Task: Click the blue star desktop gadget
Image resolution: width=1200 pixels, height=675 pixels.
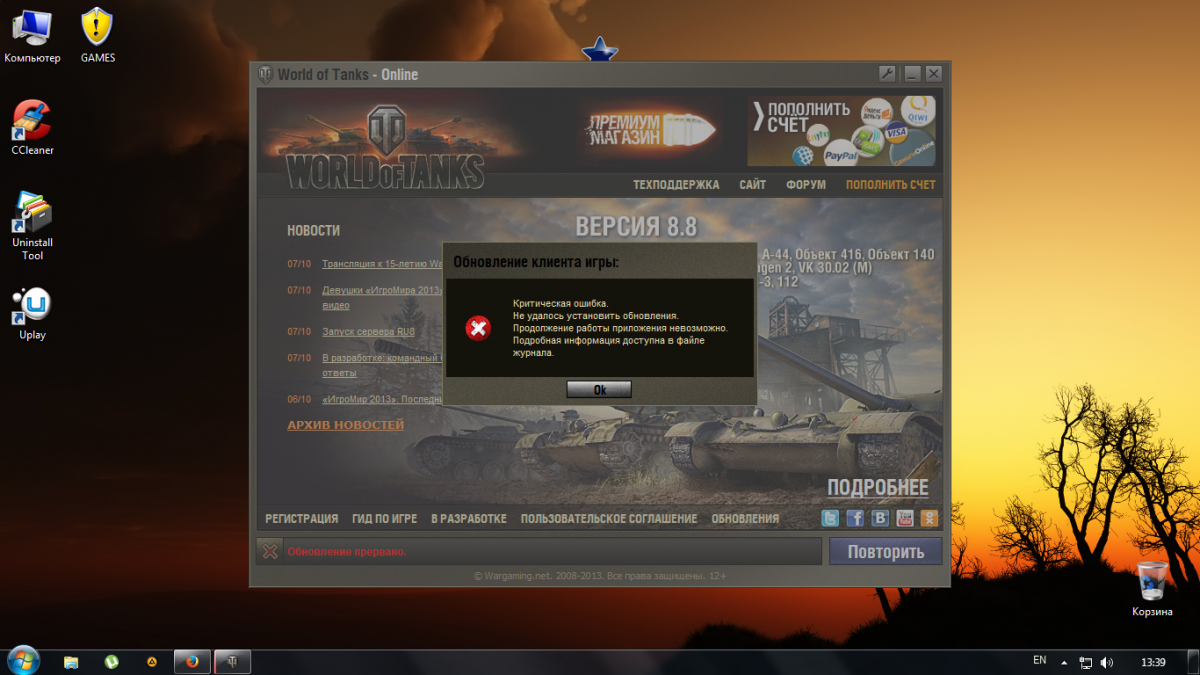Action: [x=599, y=49]
